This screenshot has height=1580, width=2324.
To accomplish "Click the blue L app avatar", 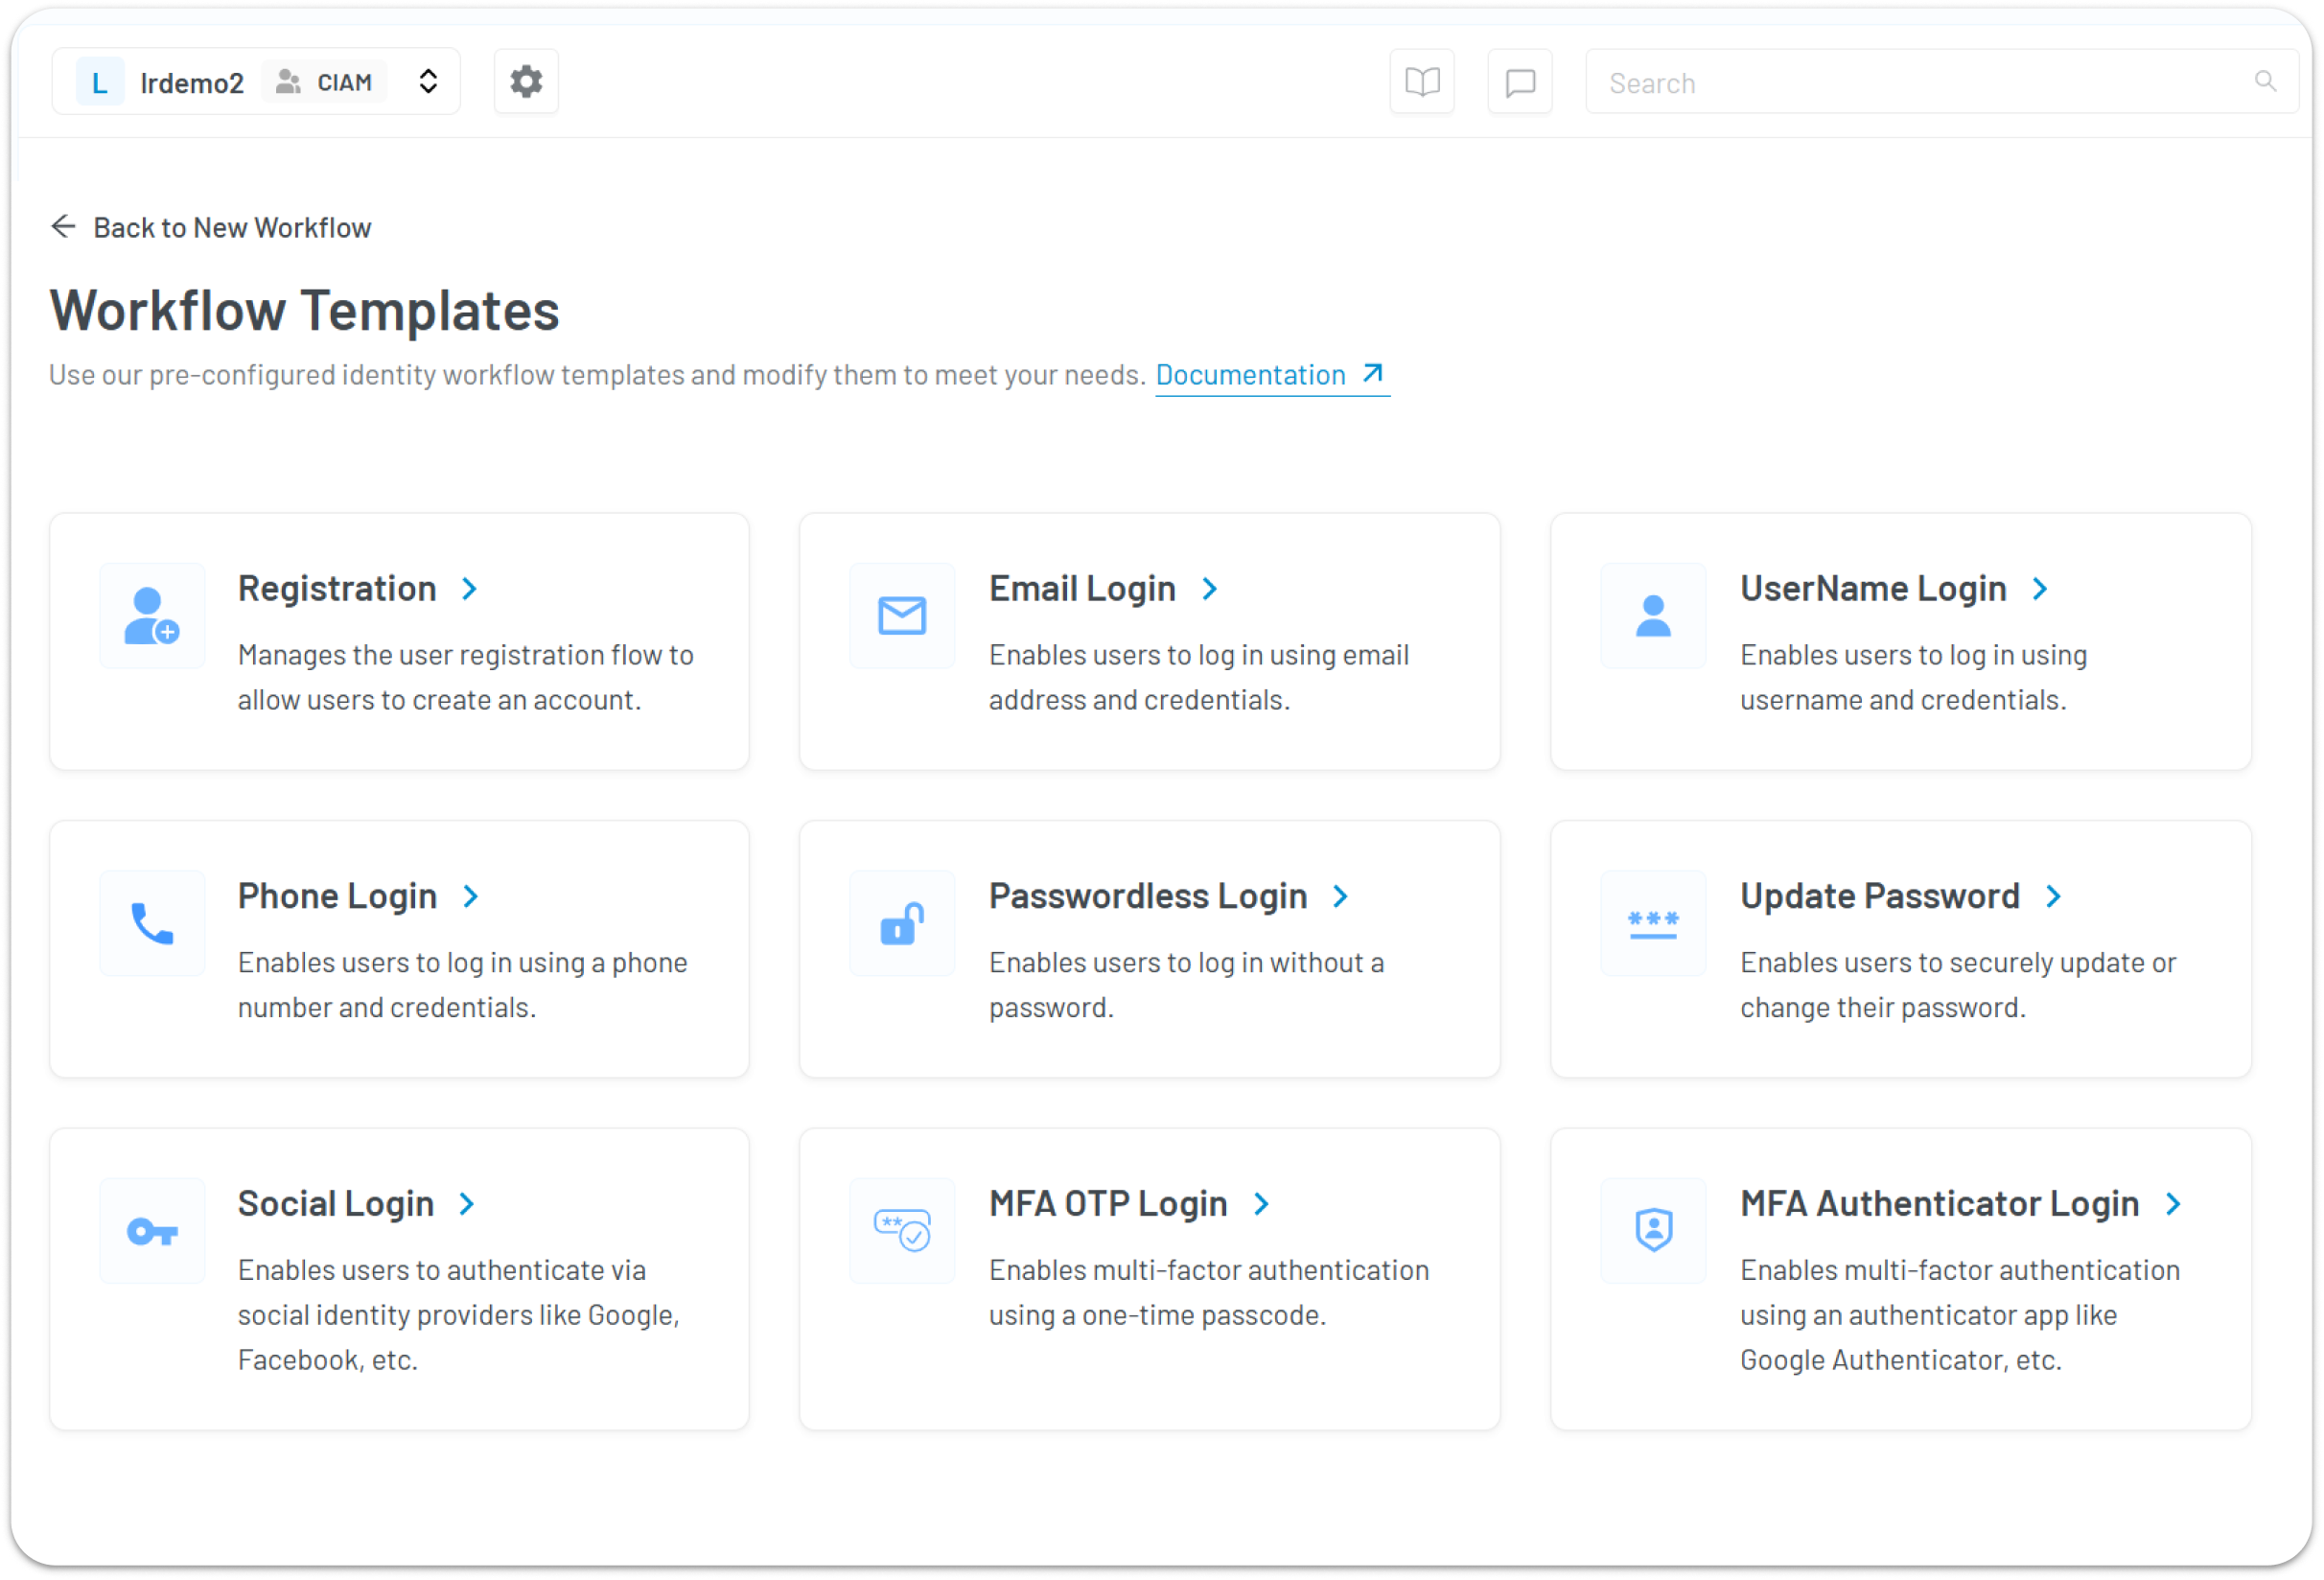I will (x=100, y=82).
